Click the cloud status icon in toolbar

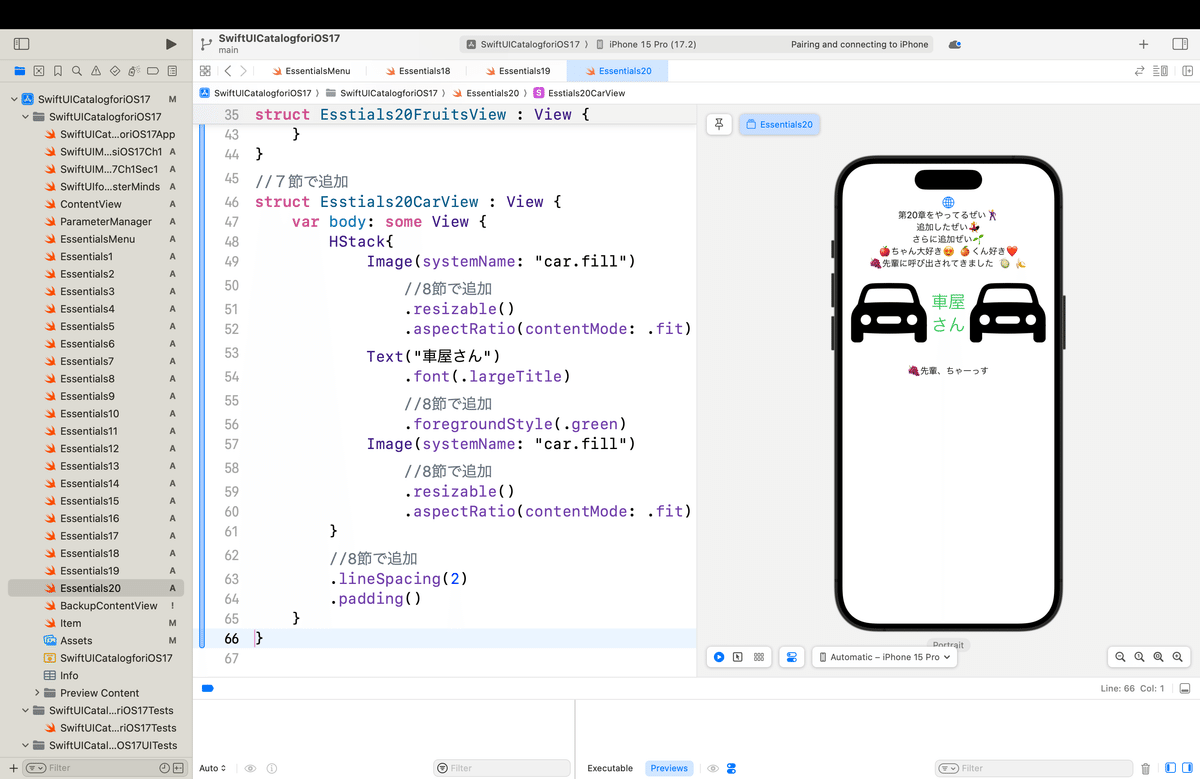coord(955,44)
